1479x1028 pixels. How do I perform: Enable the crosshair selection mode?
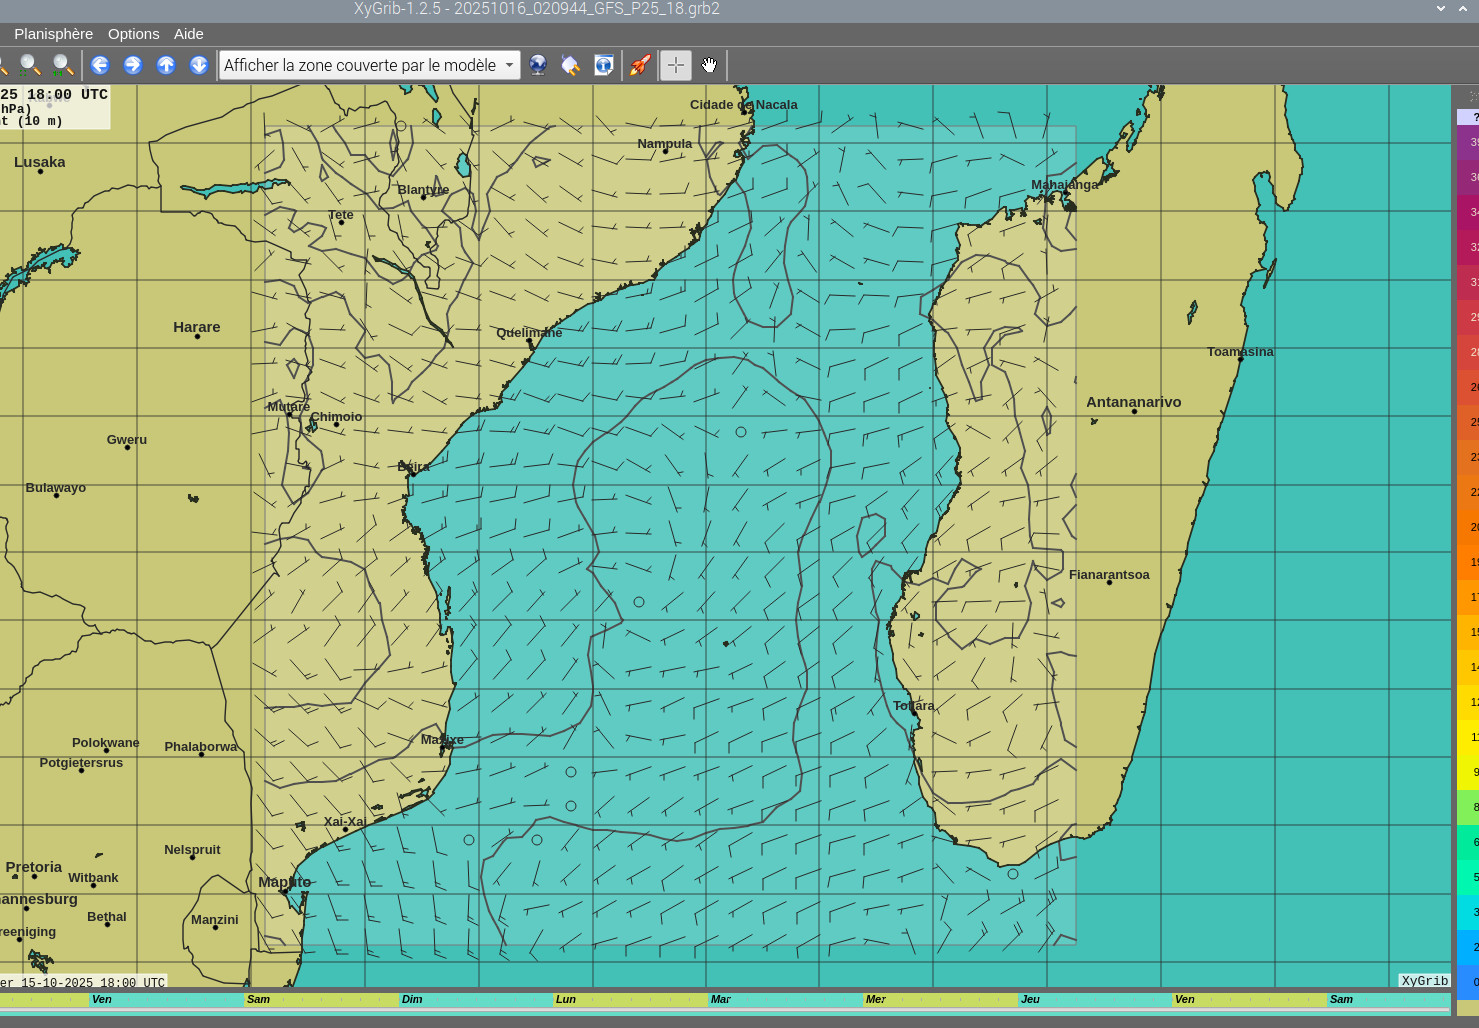pos(676,65)
